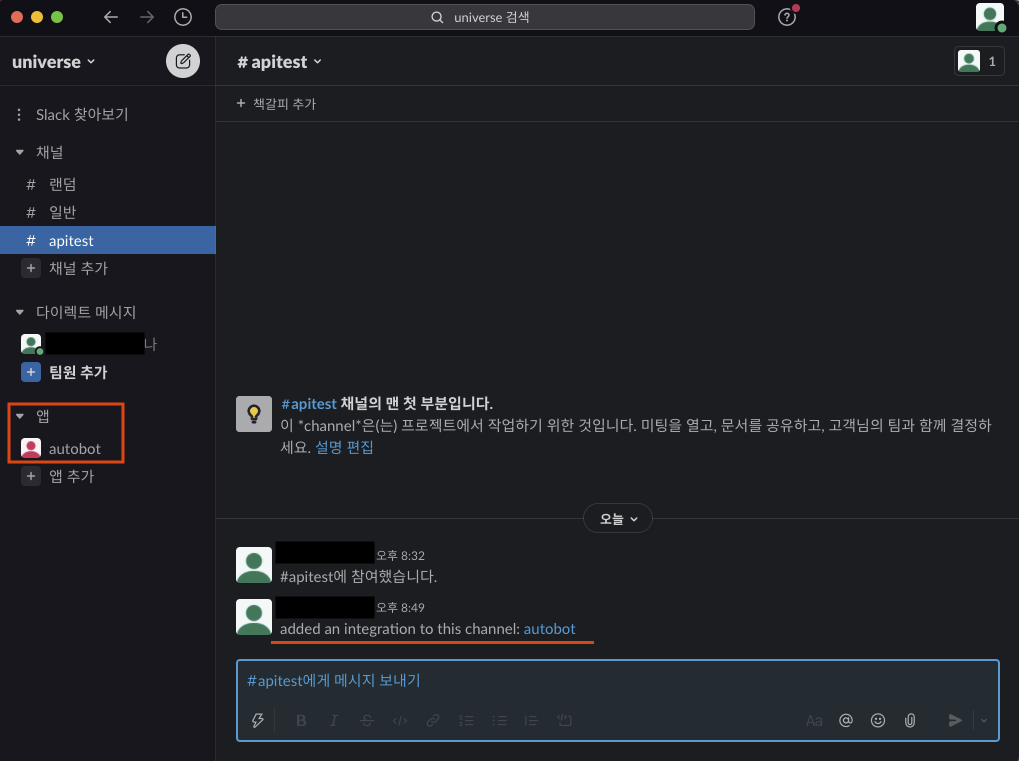Collapse the 앱 section
The image size is (1019, 761).
[19, 416]
